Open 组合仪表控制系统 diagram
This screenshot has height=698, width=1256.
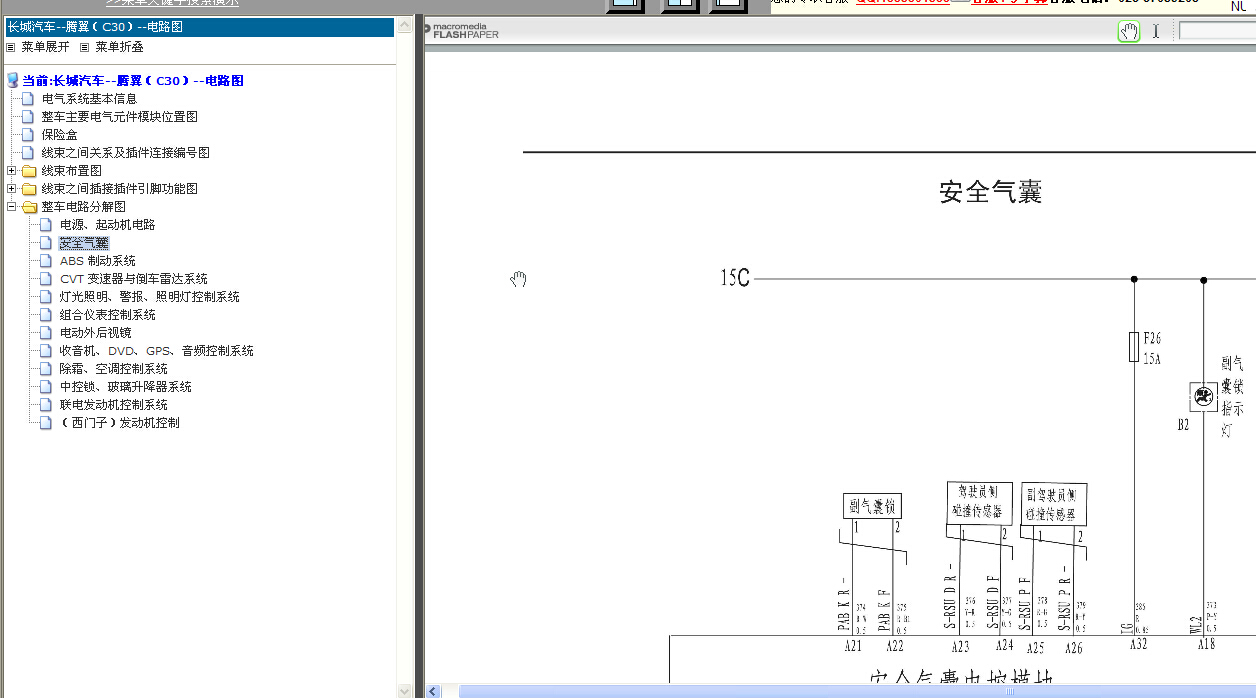(107, 315)
